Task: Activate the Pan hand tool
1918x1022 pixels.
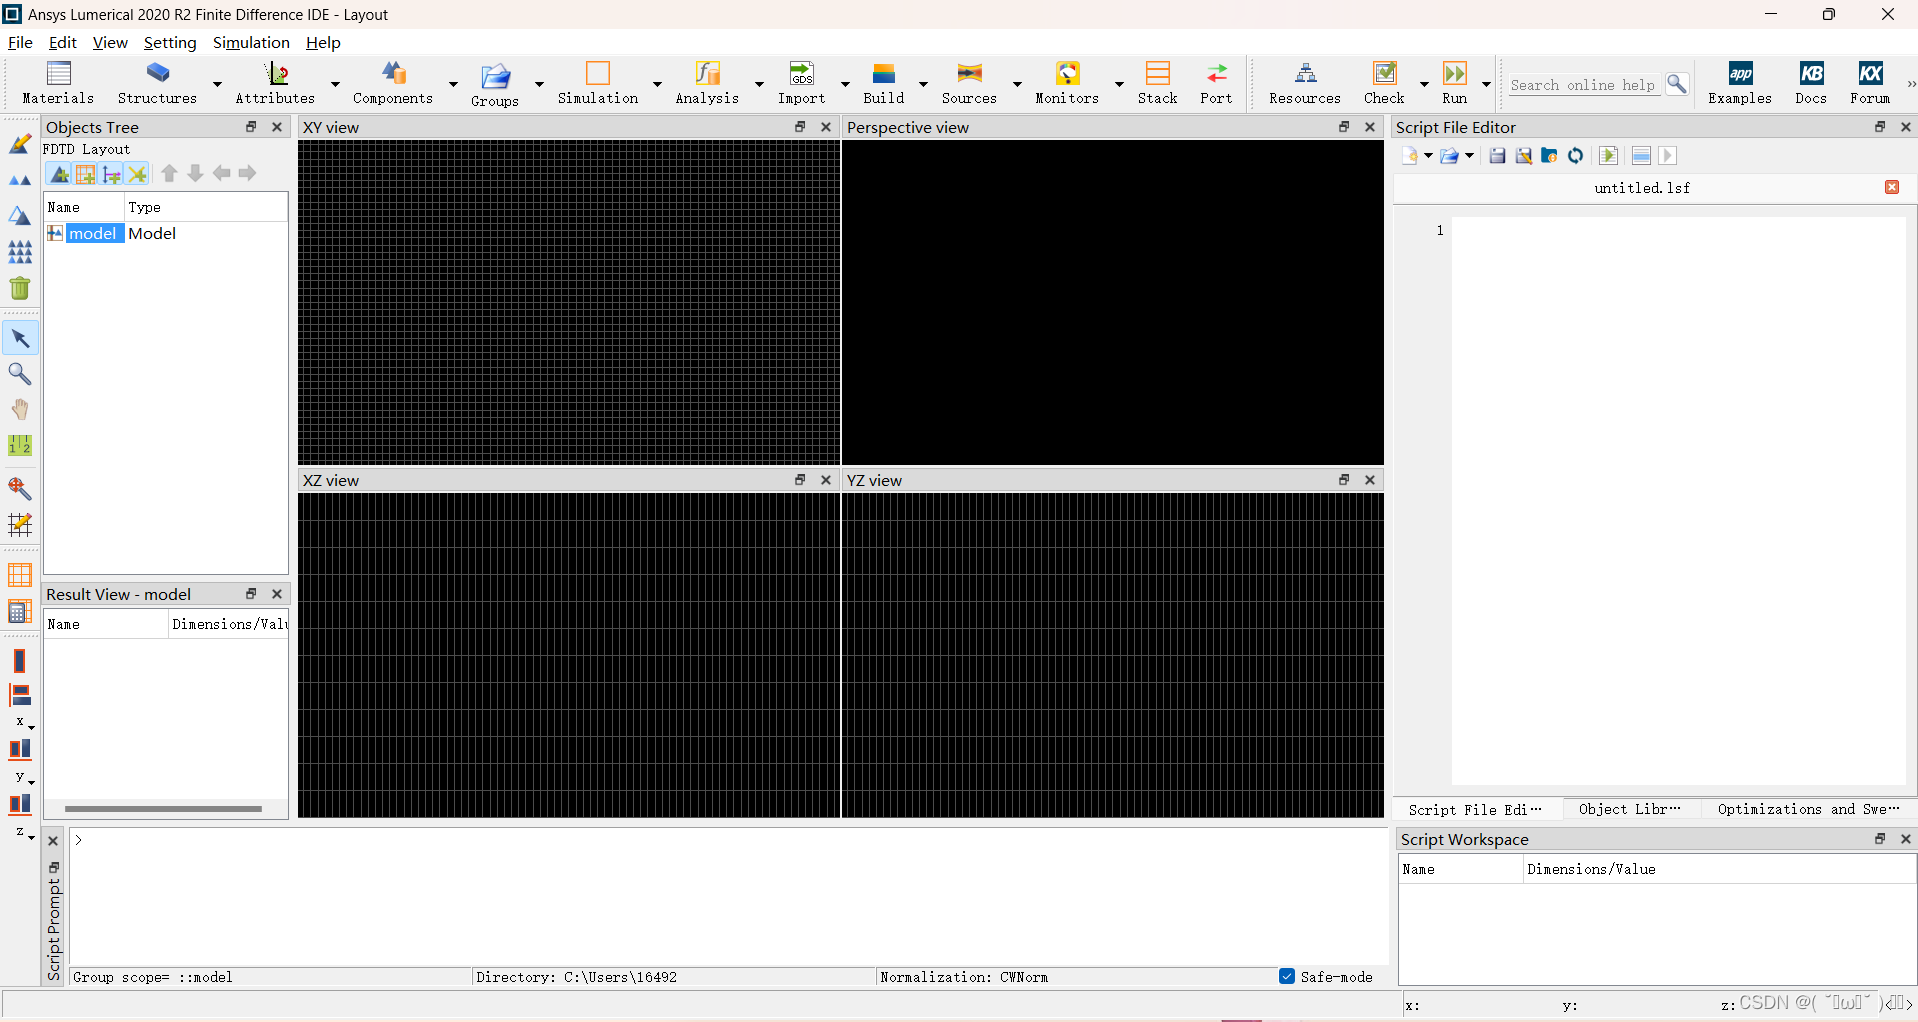Action: 20,410
